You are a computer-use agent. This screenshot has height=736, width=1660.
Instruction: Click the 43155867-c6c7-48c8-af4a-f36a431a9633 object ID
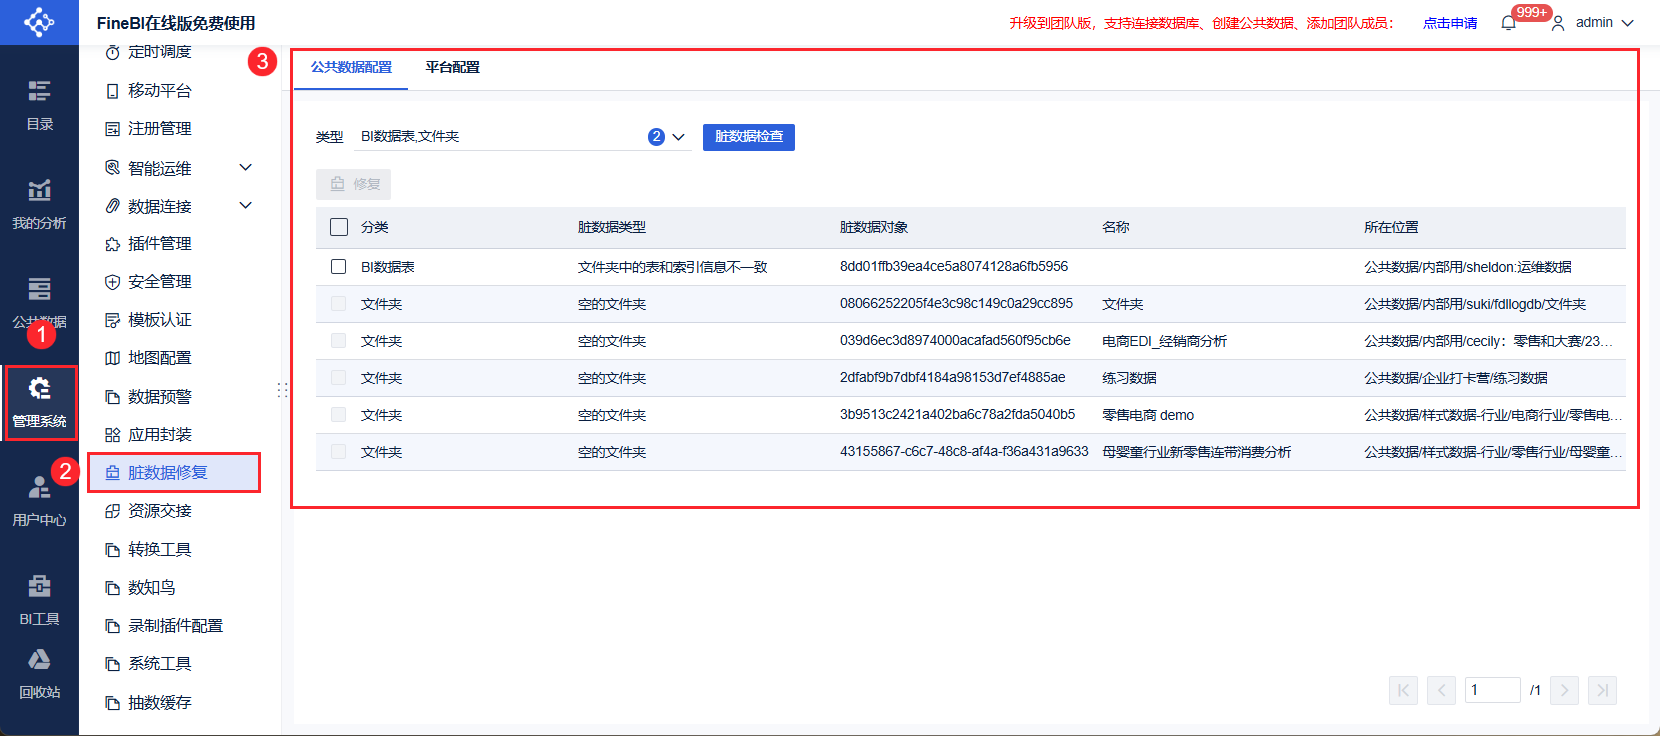964,451
